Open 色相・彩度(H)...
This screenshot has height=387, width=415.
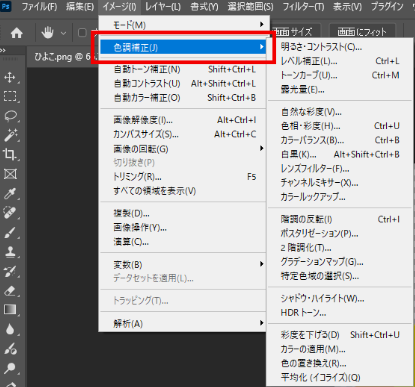pyautogui.click(x=341, y=126)
